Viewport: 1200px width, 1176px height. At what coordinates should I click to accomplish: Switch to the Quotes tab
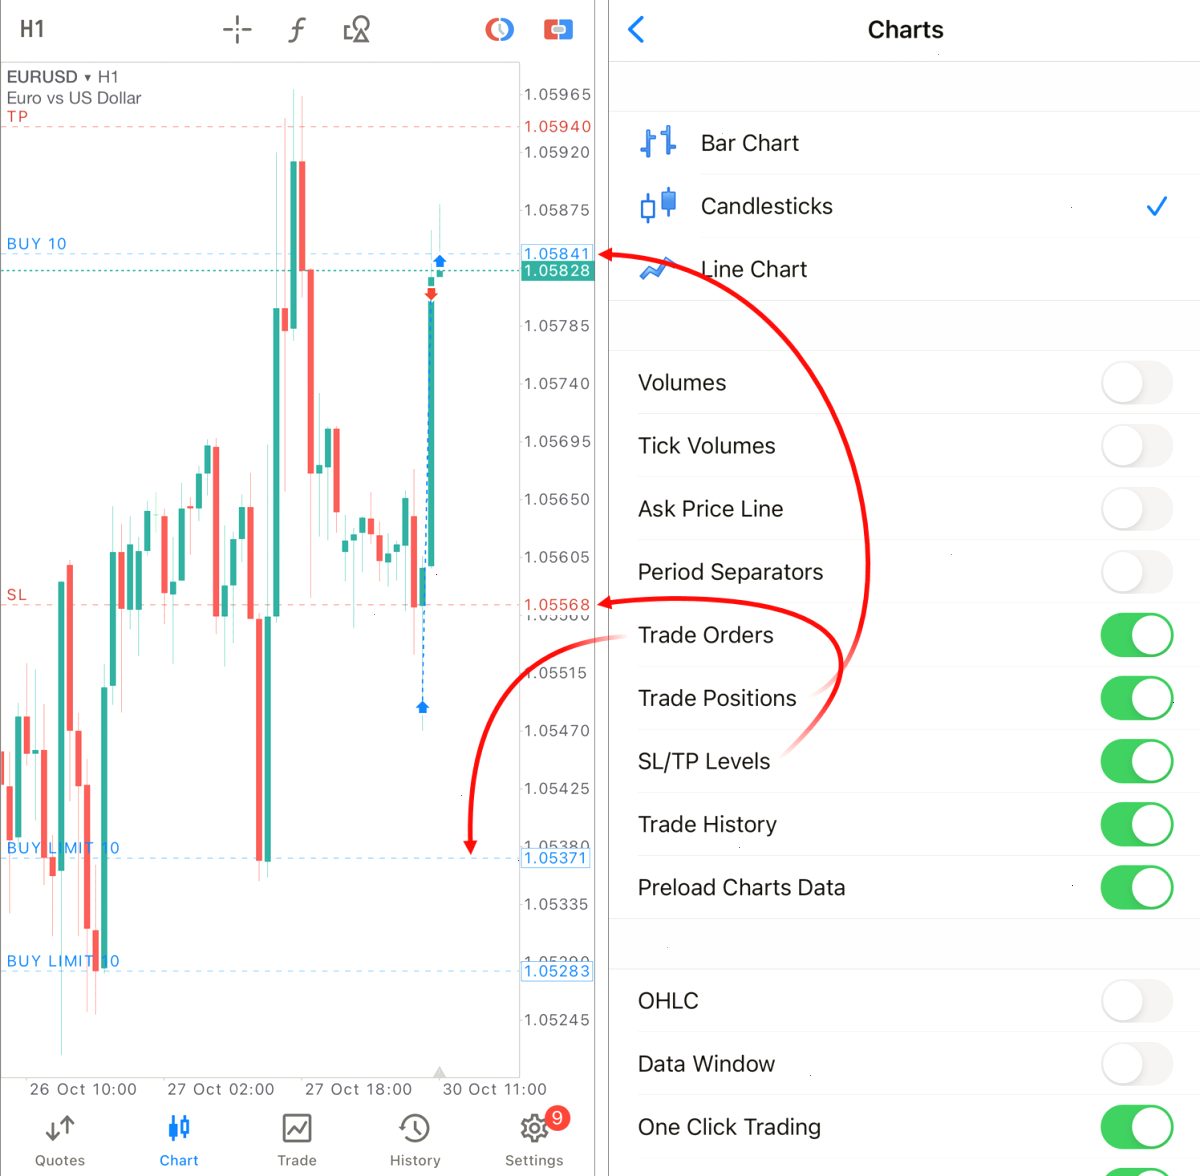(x=60, y=1139)
